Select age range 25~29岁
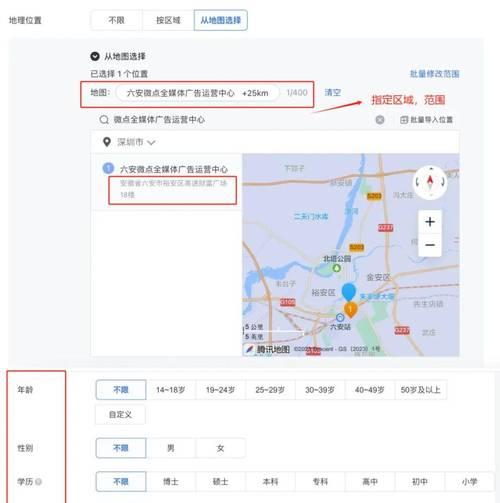 (270, 390)
